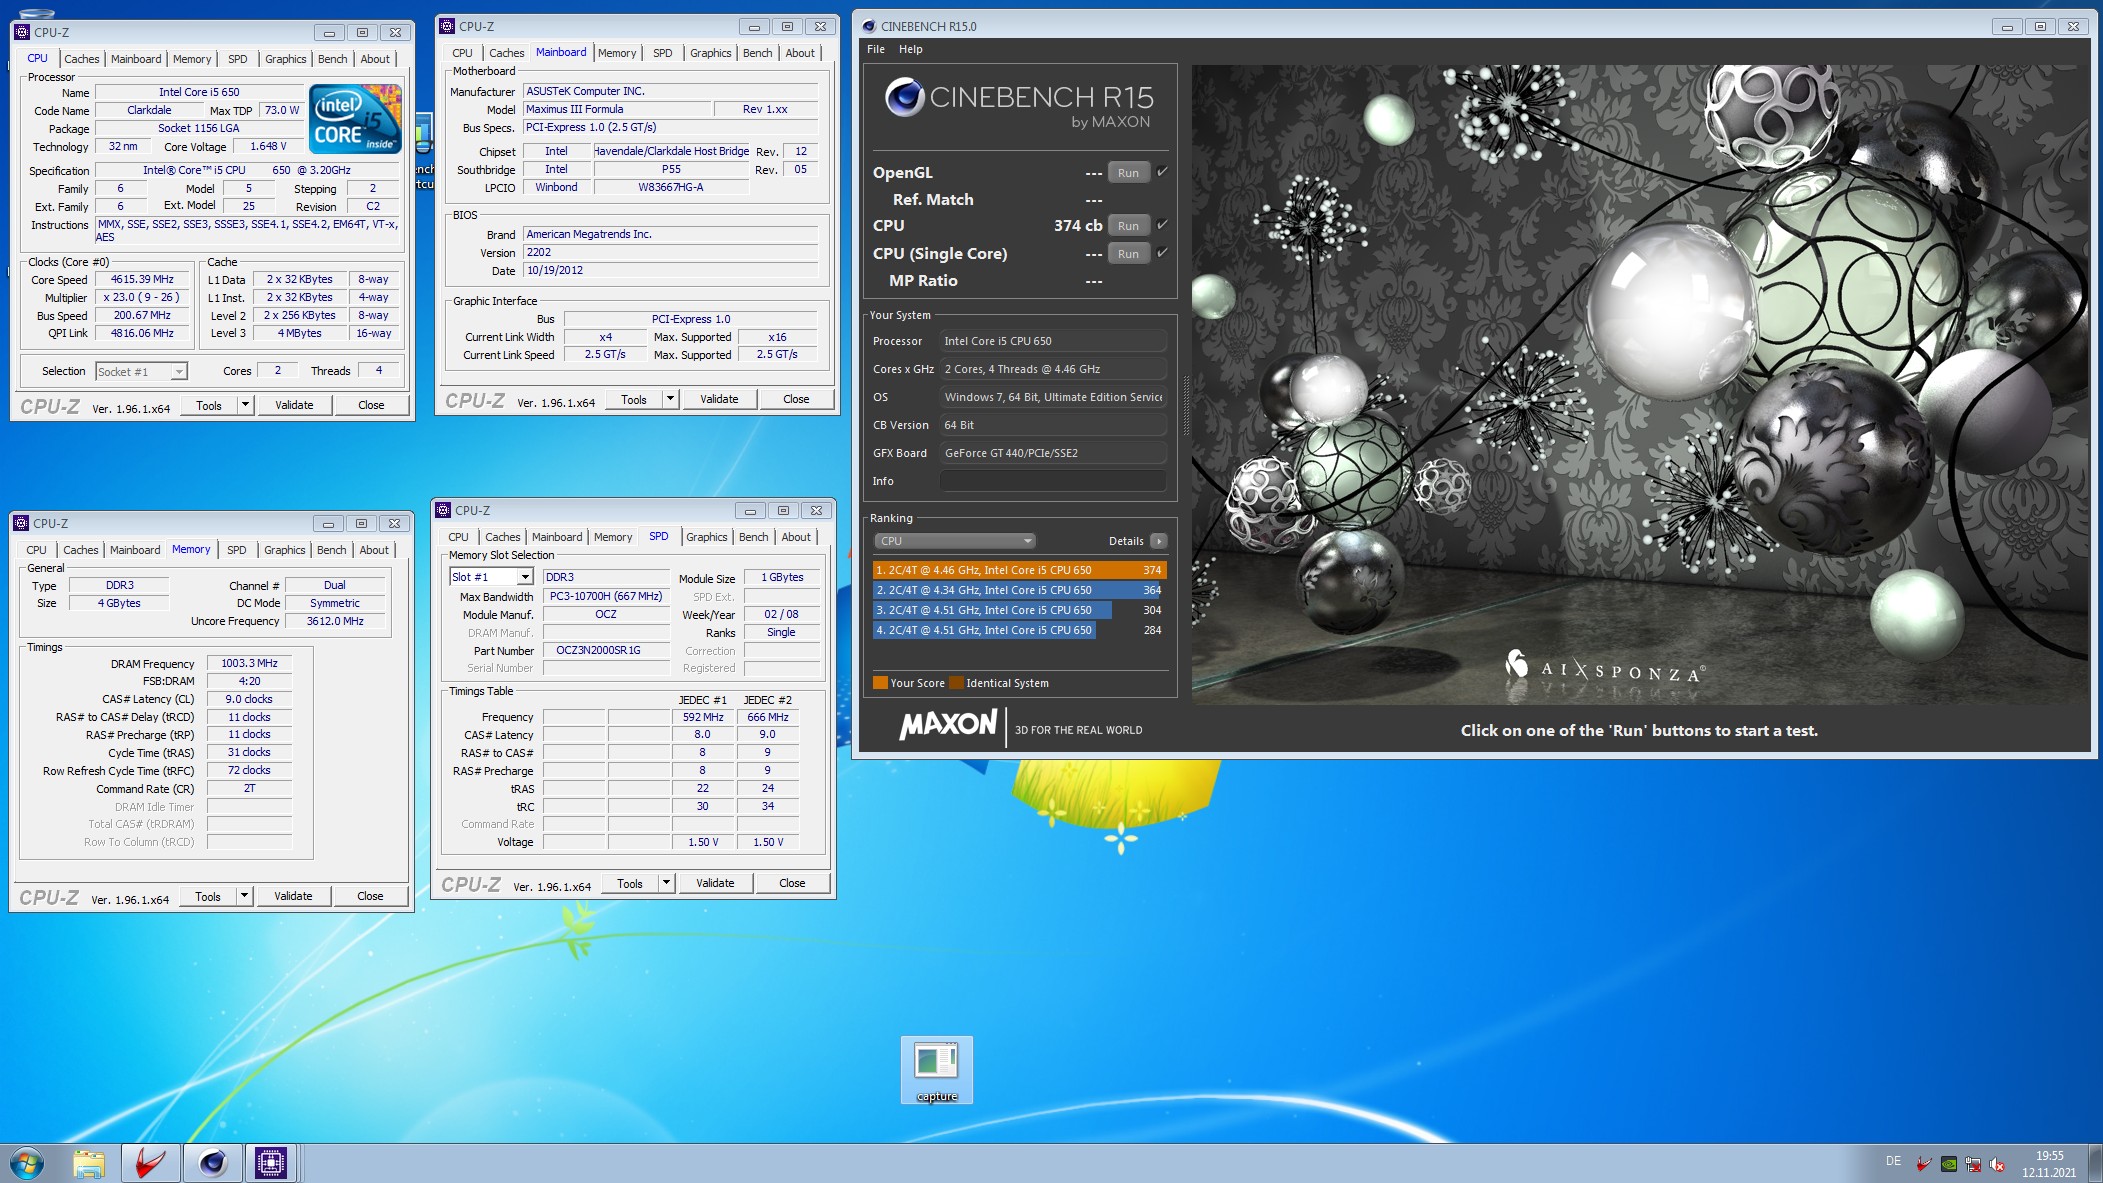Switch to Caches tab in CPU-Z CPU window

point(81,59)
